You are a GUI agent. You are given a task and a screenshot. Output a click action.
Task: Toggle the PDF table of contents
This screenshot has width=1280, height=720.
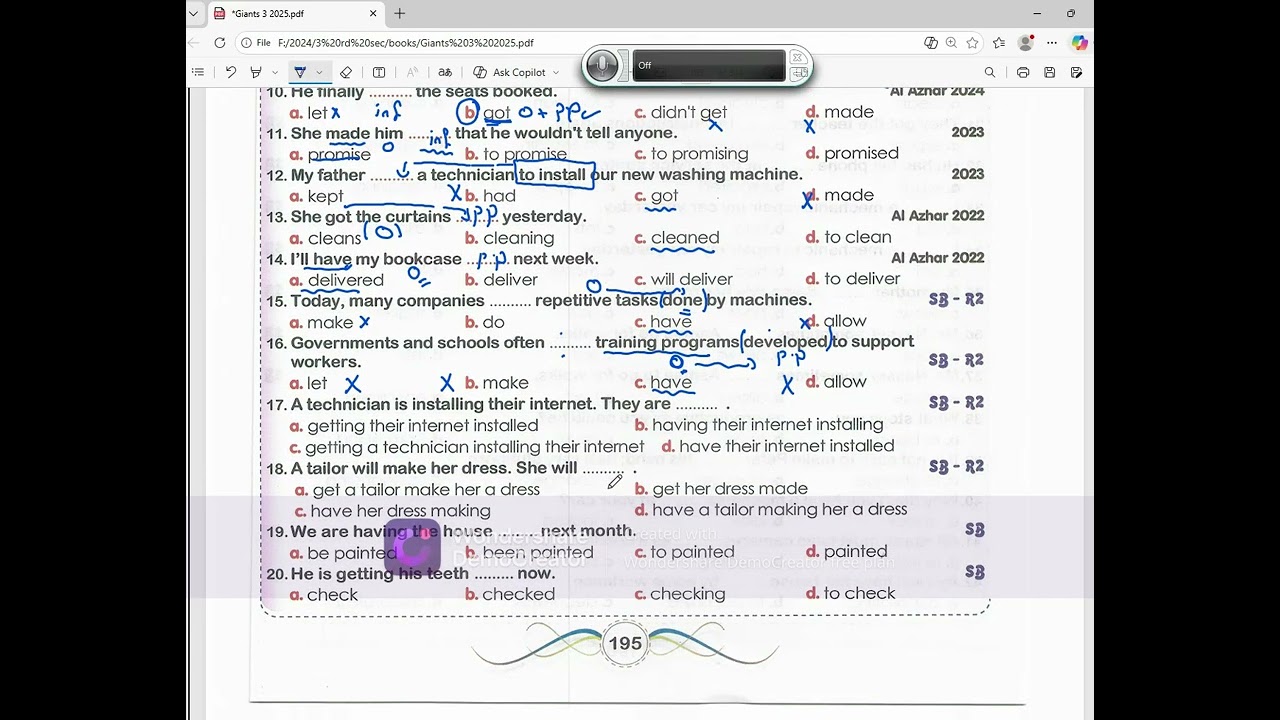coord(198,72)
